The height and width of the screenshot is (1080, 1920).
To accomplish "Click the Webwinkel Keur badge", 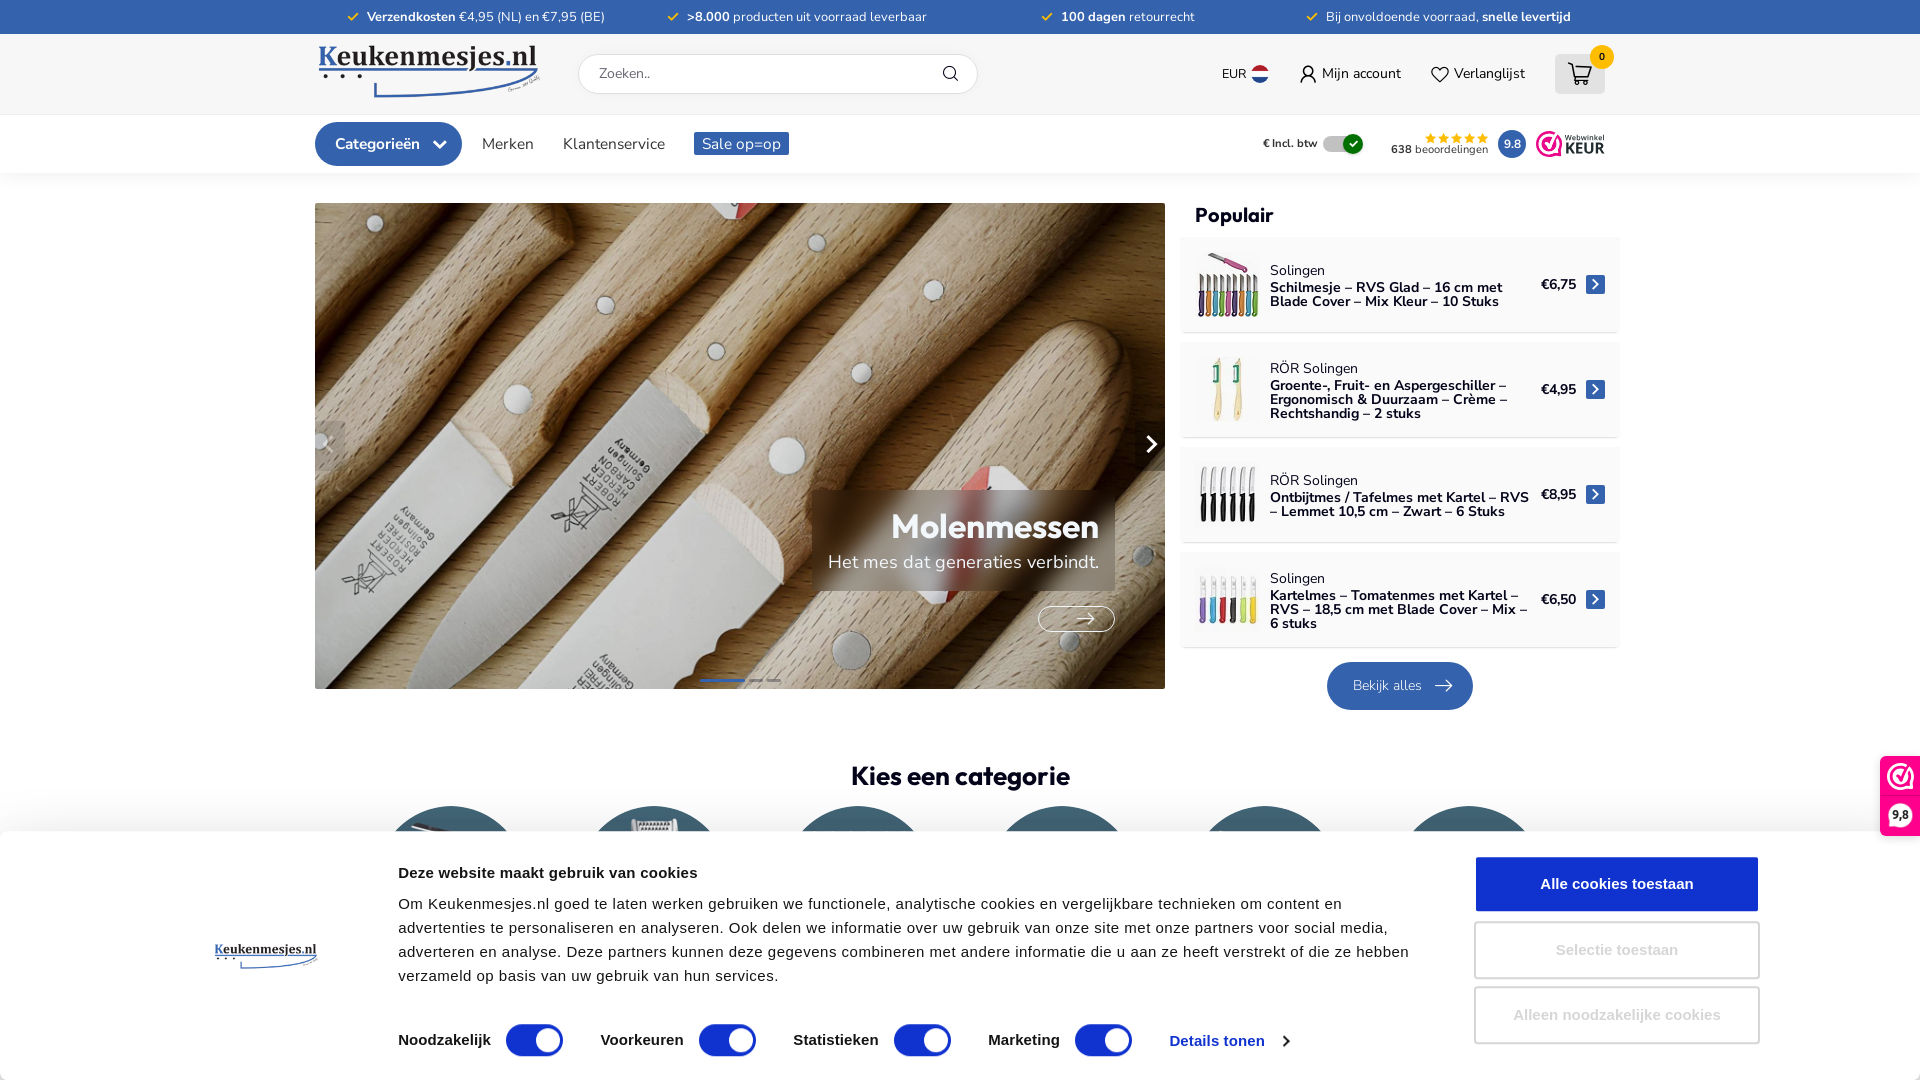I will [1570, 144].
